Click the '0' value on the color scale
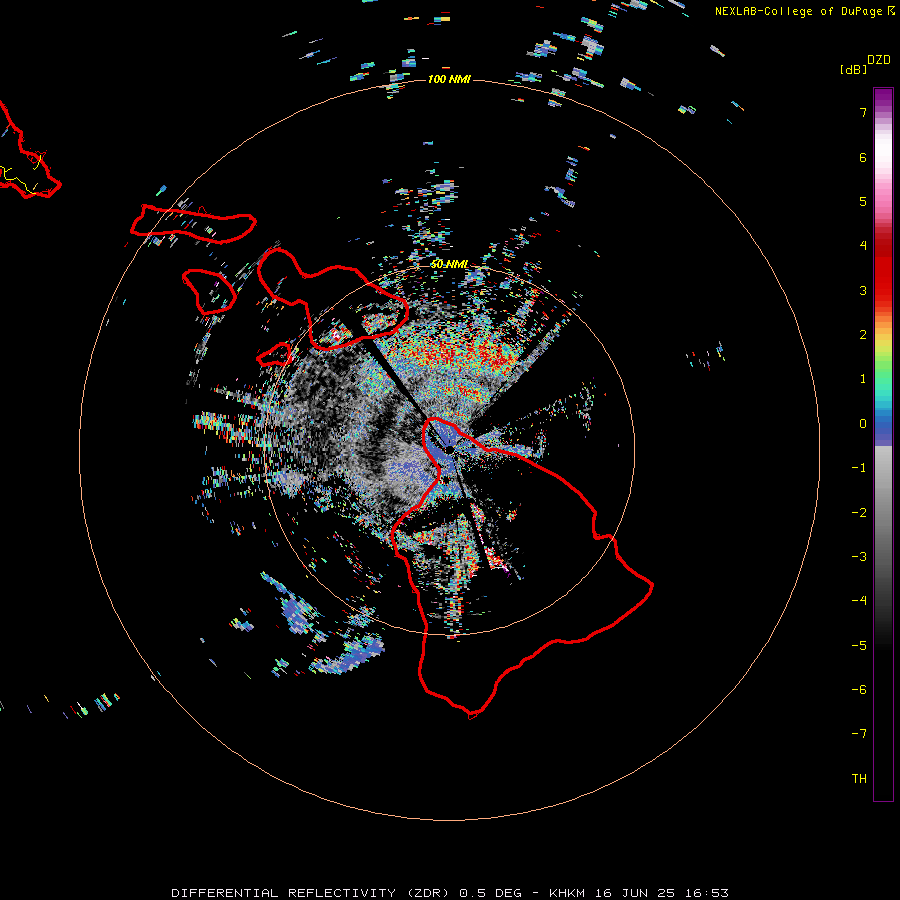The image size is (900, 900). tap(863, 424)
